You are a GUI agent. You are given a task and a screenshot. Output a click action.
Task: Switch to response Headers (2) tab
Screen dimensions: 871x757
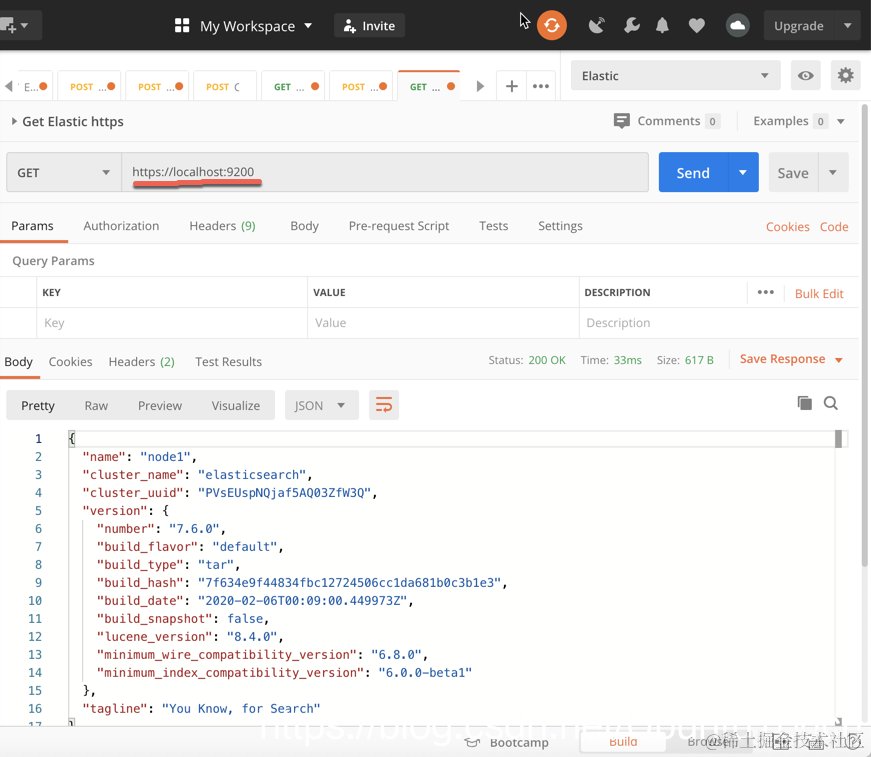tap(142, 362)
